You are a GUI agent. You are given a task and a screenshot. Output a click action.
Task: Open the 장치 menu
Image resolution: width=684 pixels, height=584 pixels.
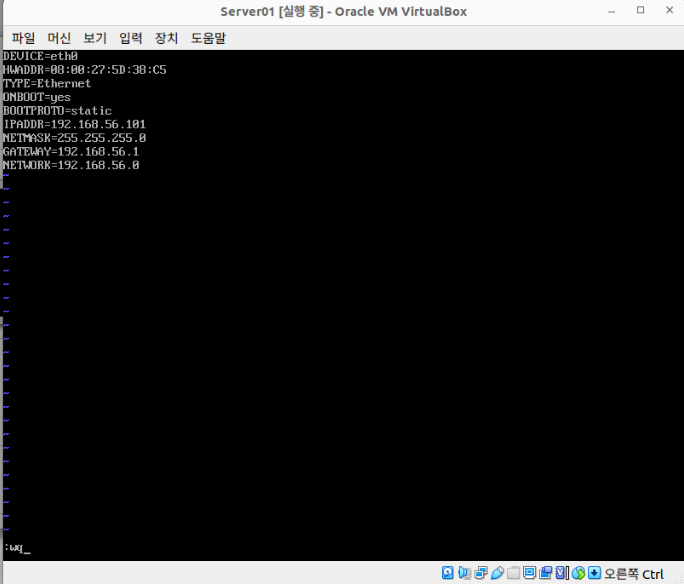tap(167, 38)
